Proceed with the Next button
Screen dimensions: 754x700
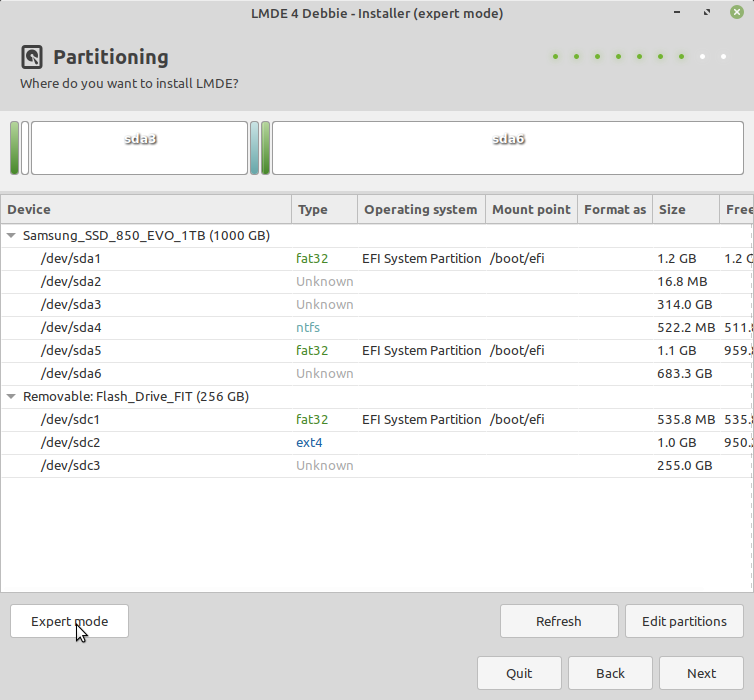point(701,673)
